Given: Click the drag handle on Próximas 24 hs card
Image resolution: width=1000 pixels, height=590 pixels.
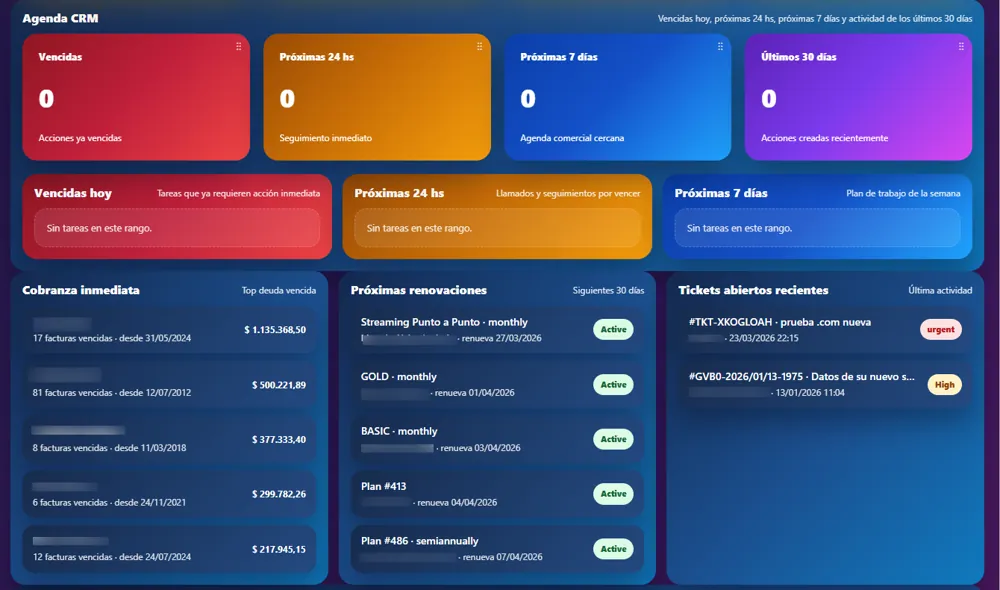Looking at the screenshot, I should click(479, 46).
